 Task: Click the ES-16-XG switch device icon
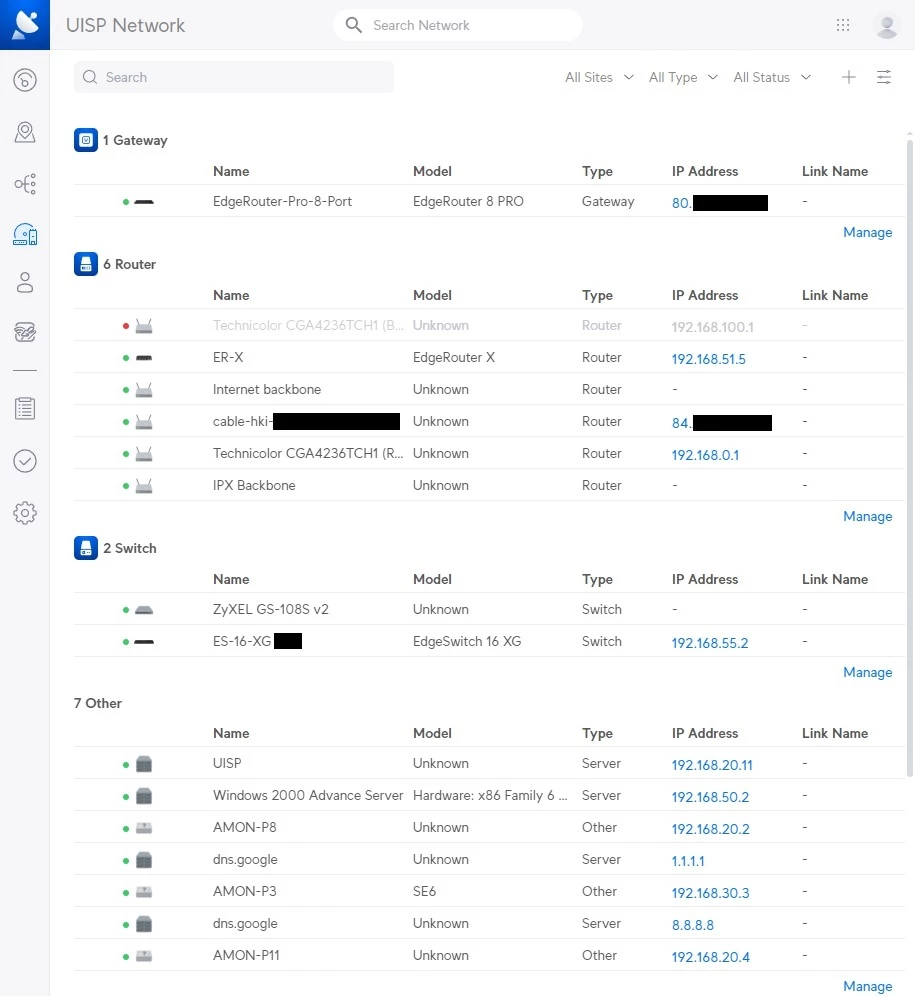click(x=144, y=642)
